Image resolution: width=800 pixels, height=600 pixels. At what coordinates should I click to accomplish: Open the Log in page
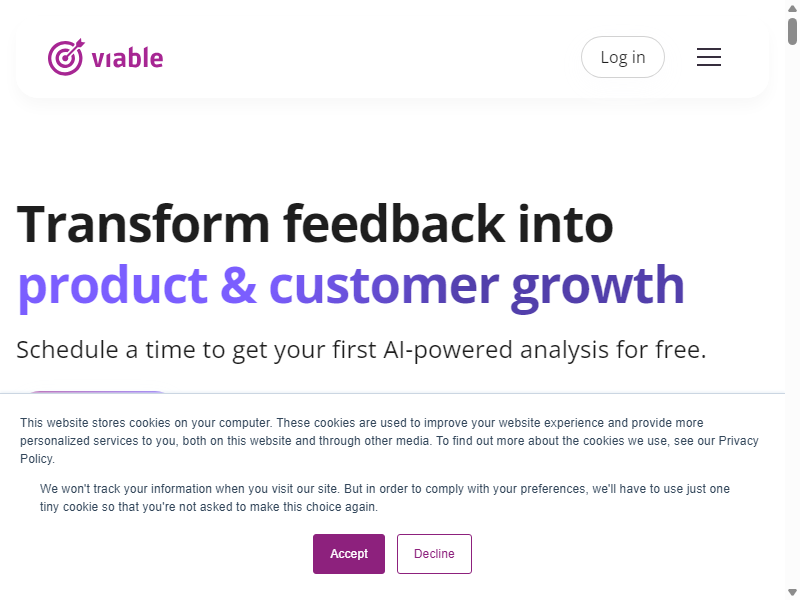point(622,57)
